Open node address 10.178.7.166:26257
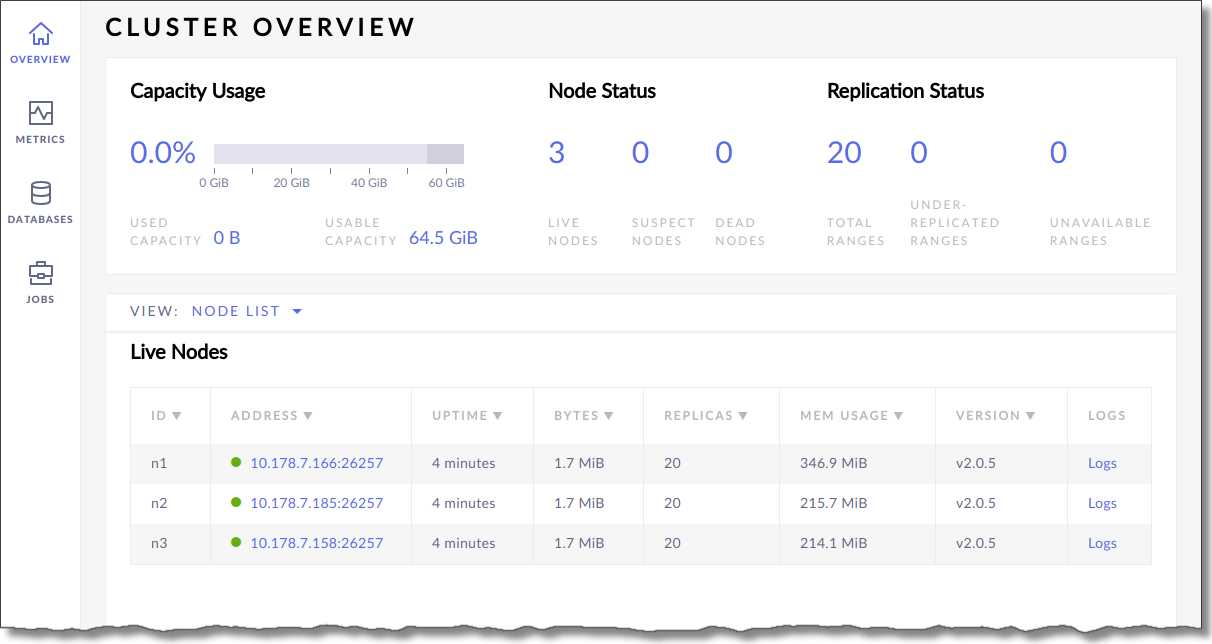The width and height of the screenshot is (1212, 644). [316, 463]
